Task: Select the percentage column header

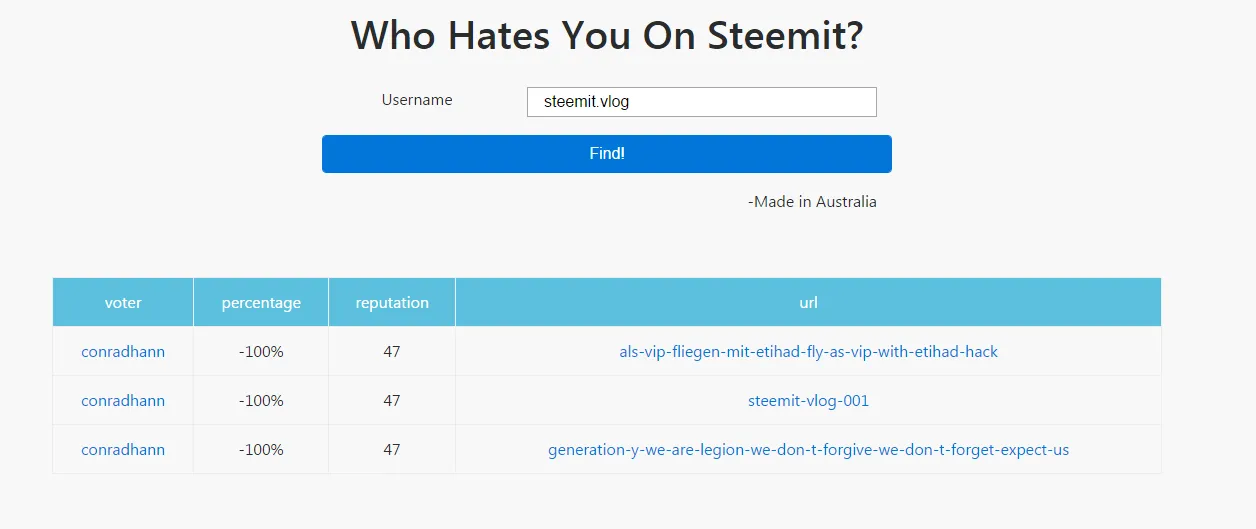Action: [x=261, y=302]
